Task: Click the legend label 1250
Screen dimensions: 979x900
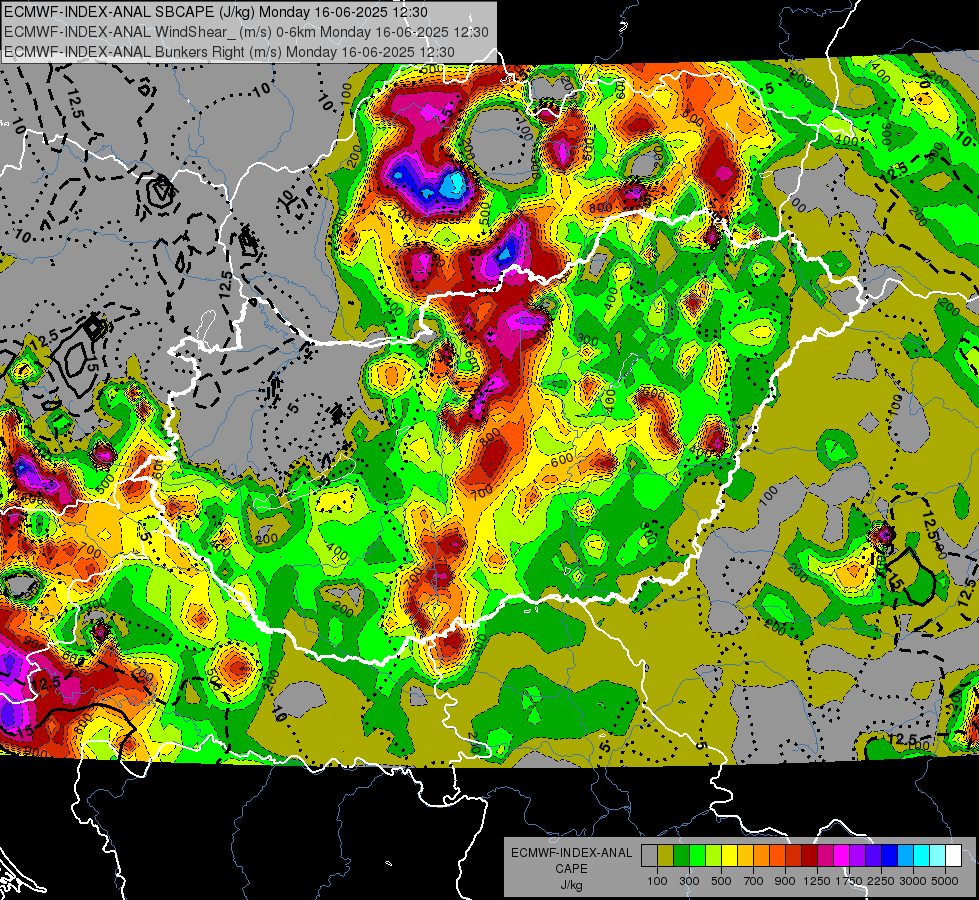Action: pyautogui.click(x=817, y=881)
